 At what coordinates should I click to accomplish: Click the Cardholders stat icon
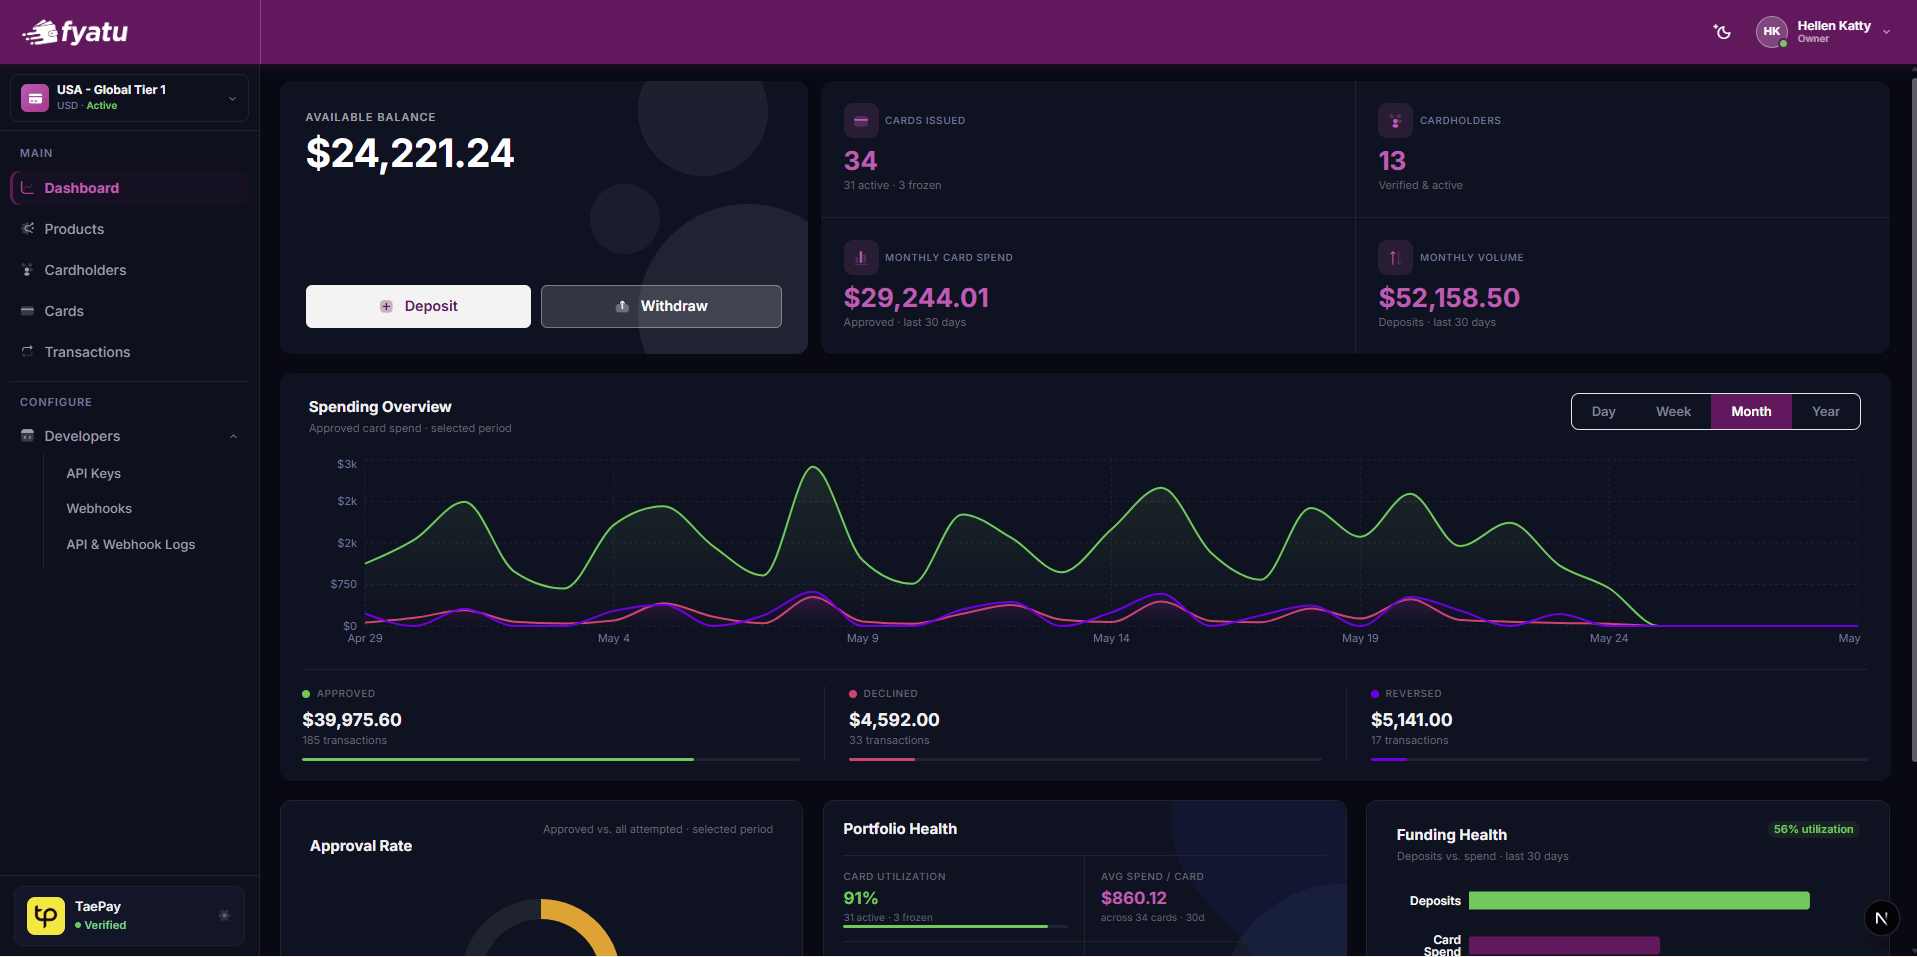click(x=1395, y=120)
